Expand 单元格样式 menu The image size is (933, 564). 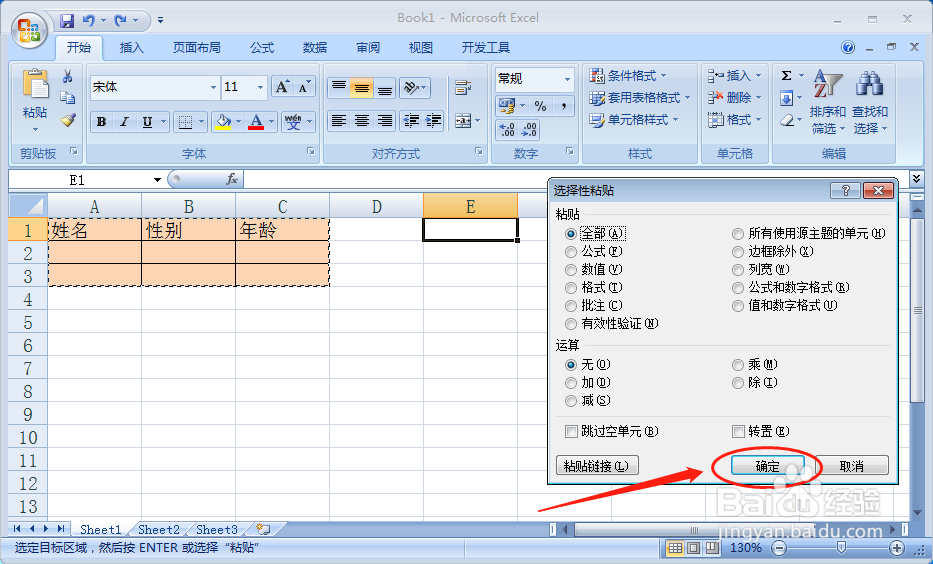(x=634, y=120)
